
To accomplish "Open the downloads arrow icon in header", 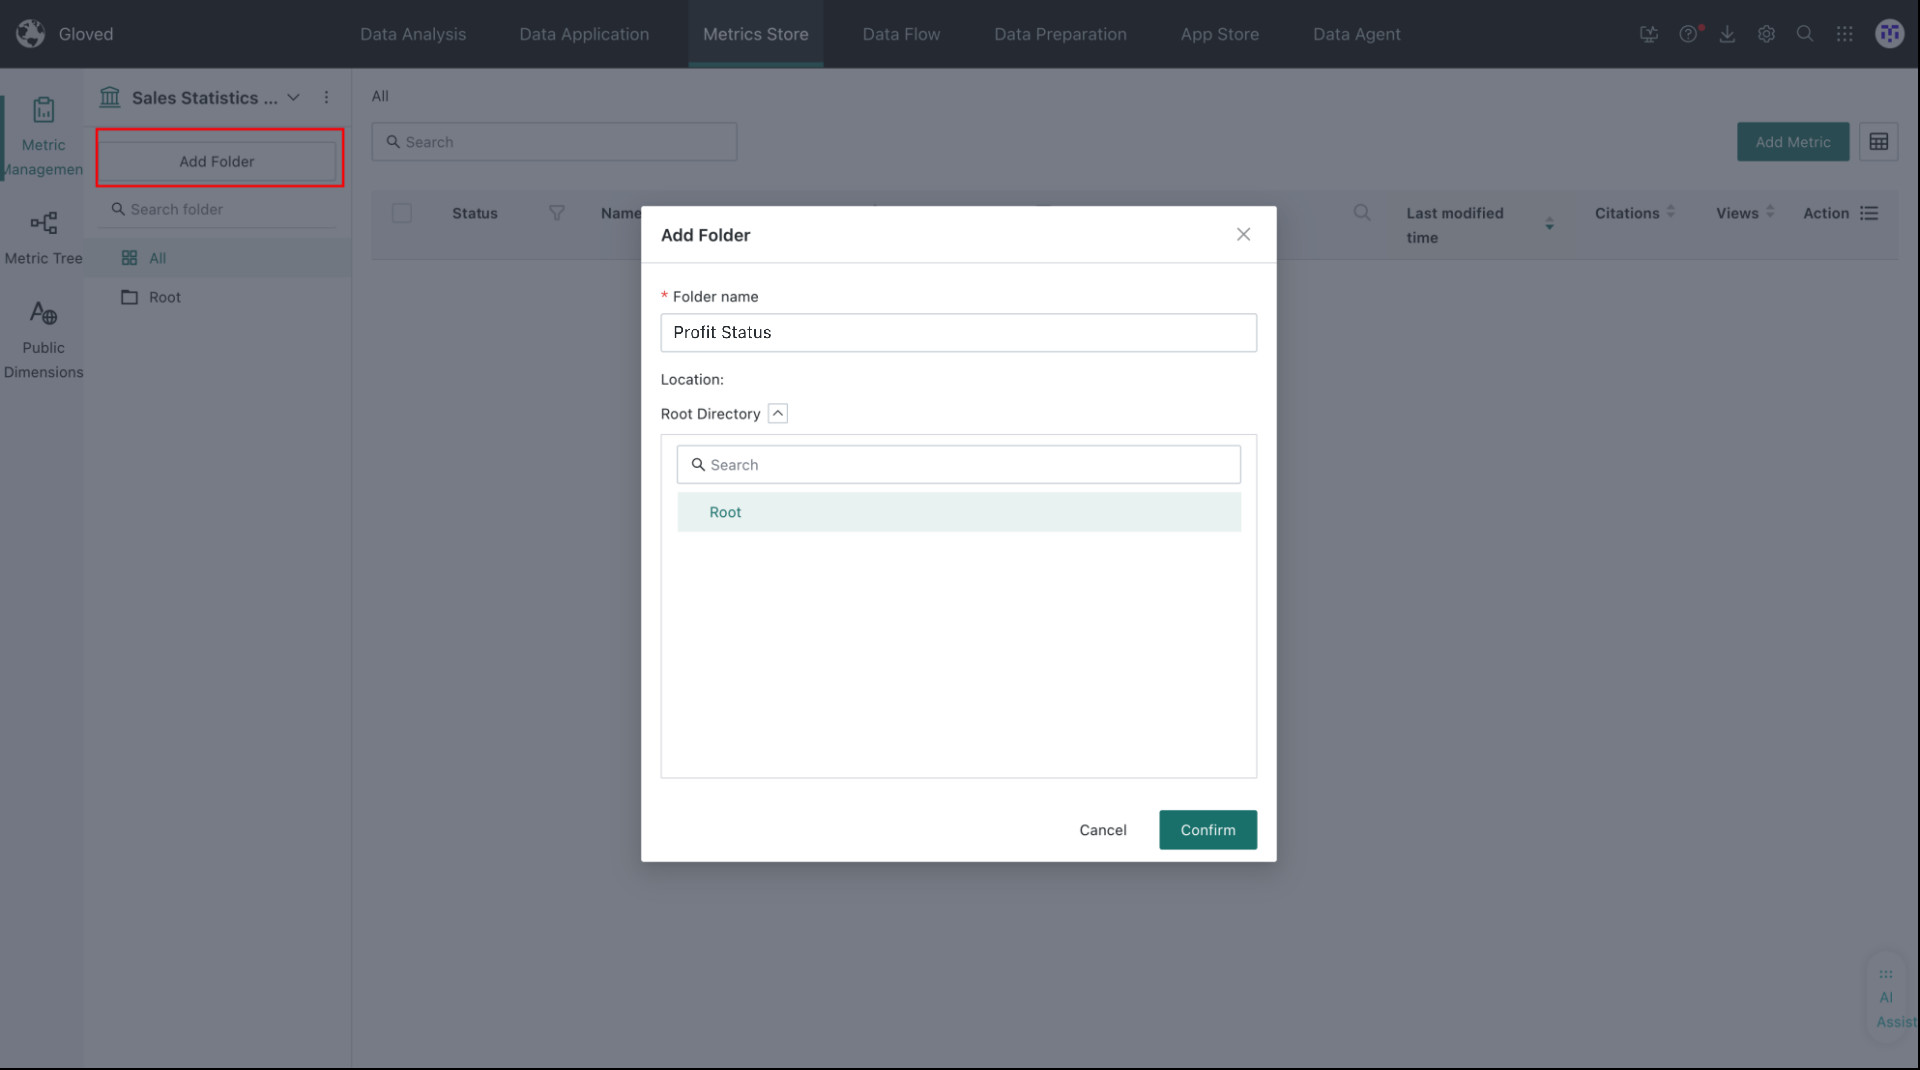I will click(1727, 34).
